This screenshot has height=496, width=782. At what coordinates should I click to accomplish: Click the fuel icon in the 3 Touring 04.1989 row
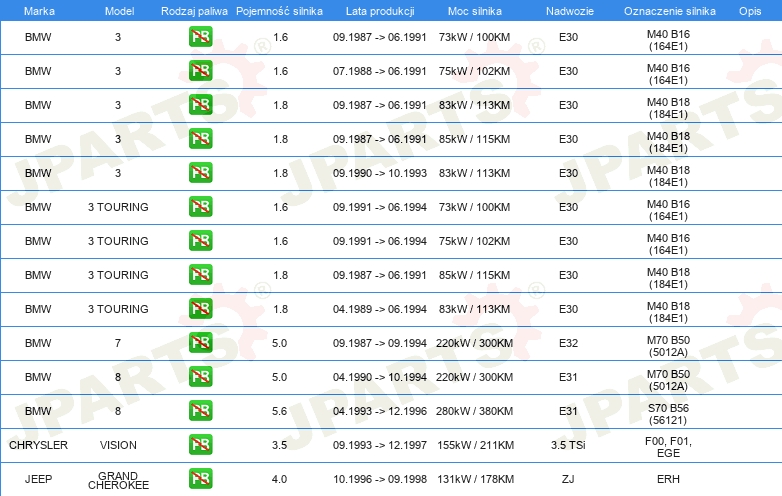(x=200, y=309)
